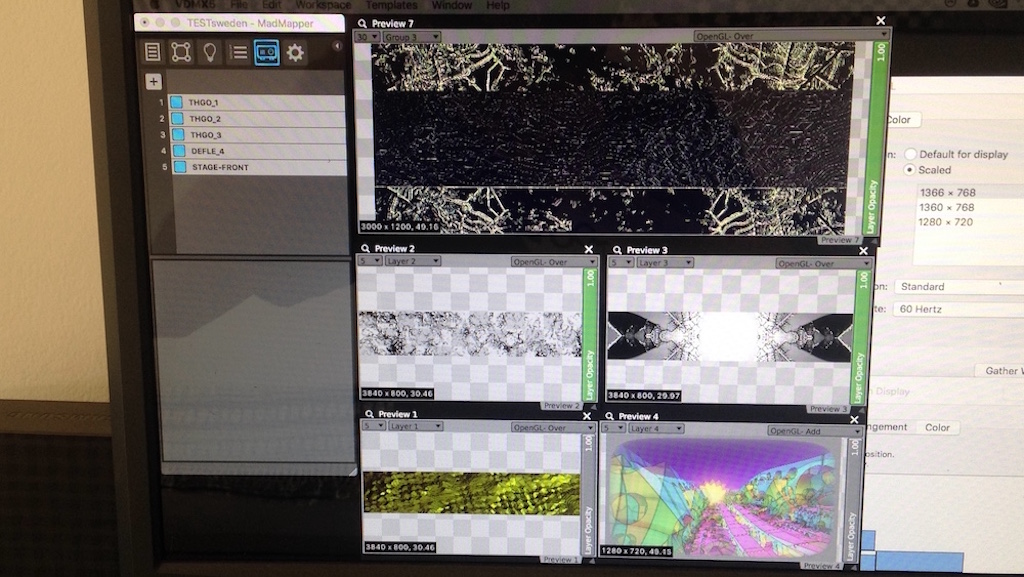Open the Group 3 source dropdown
This screenshot has height=577, width=1024.
tap(411, 37)
